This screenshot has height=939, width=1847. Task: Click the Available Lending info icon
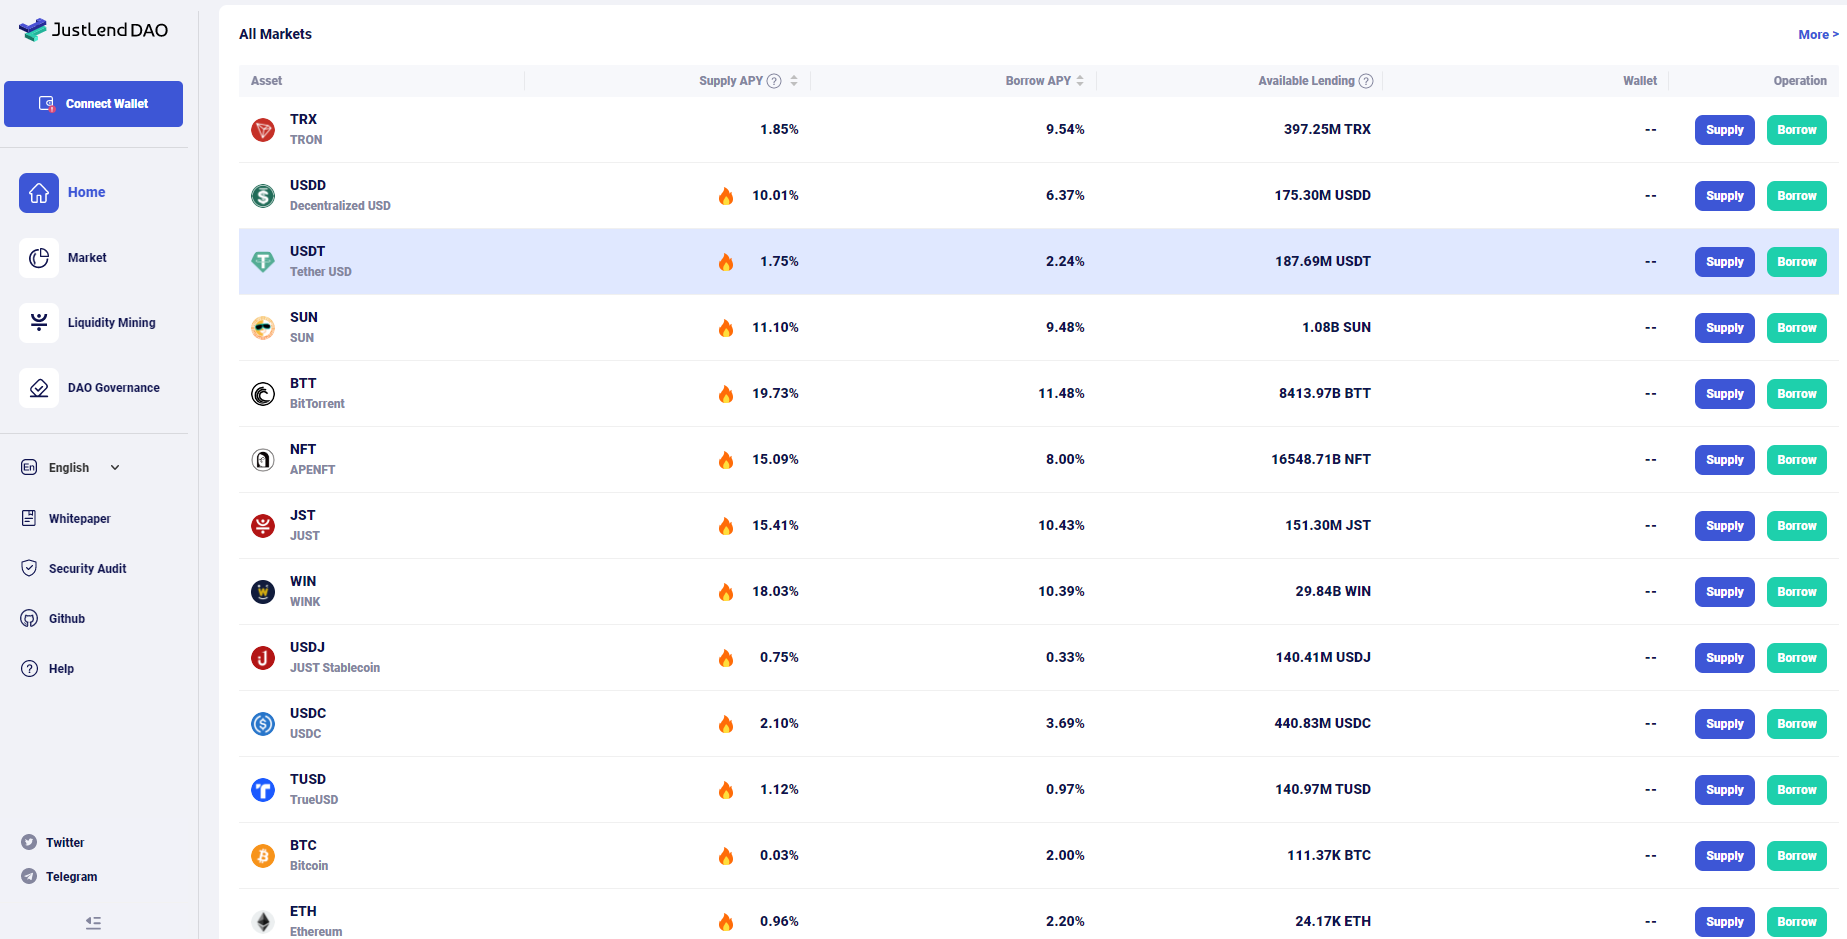tap(1366, 81)
